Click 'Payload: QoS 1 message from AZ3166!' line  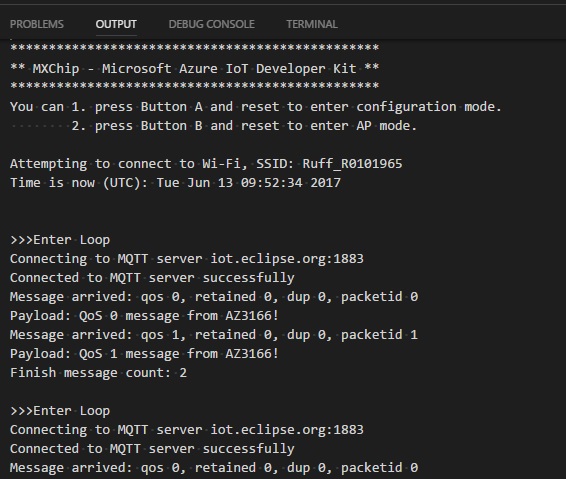(144, 354)
